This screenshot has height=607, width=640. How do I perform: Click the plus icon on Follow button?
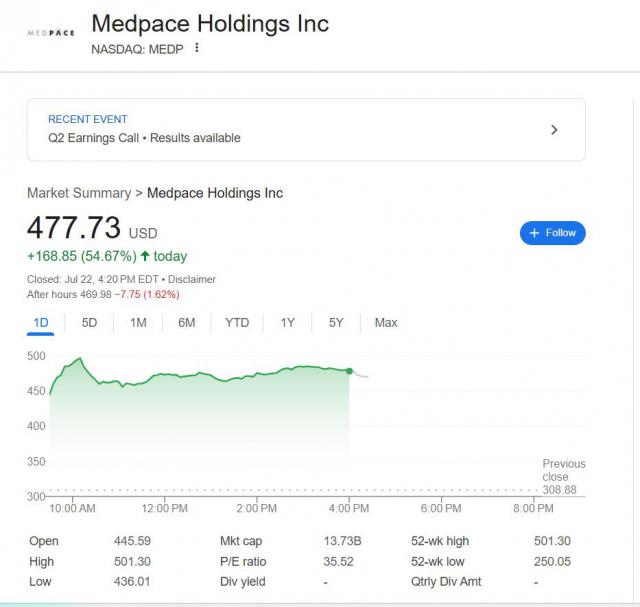click(x=535, y=233)
